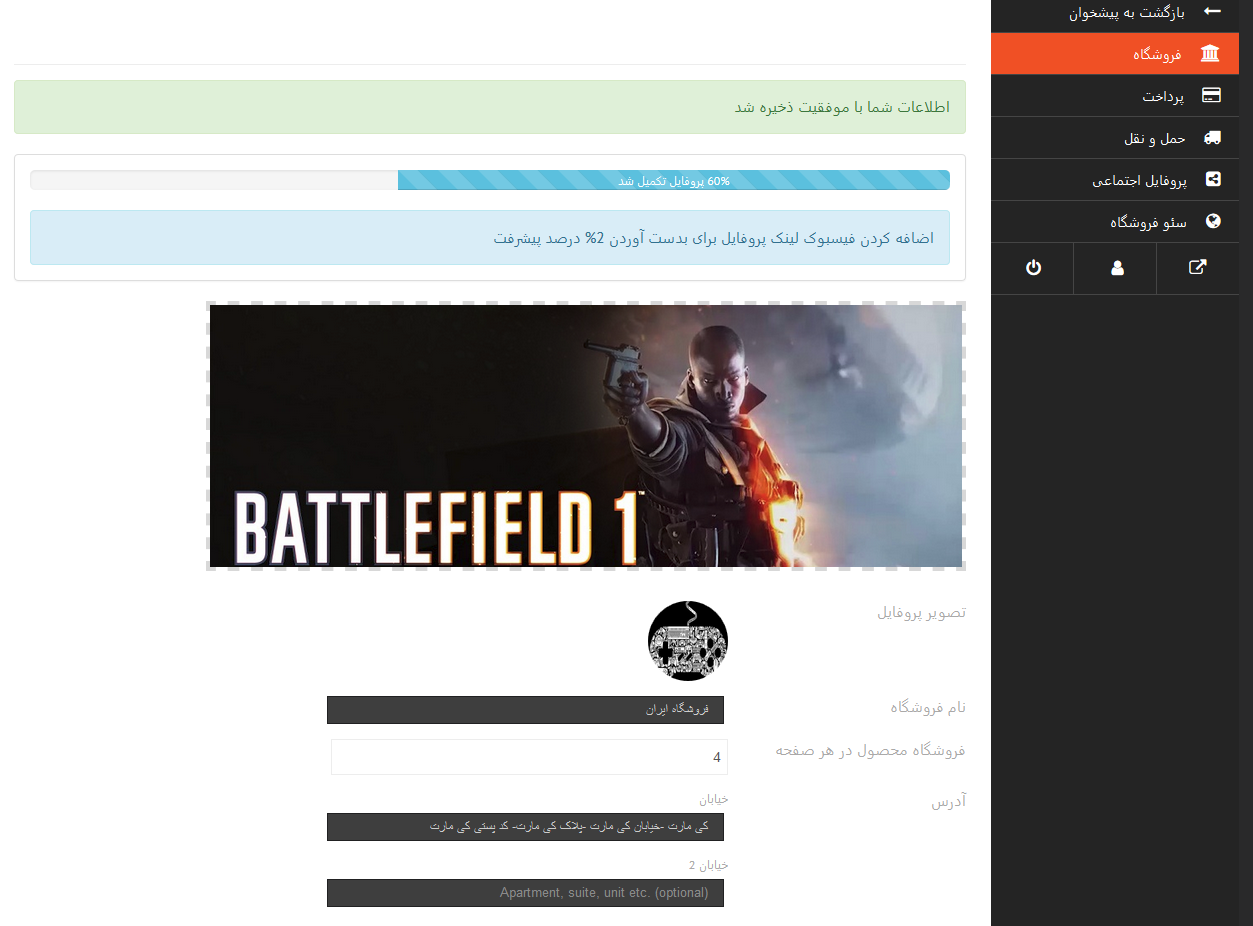Click the power logout icon
1253x926 pixels.
[1033, 268]
